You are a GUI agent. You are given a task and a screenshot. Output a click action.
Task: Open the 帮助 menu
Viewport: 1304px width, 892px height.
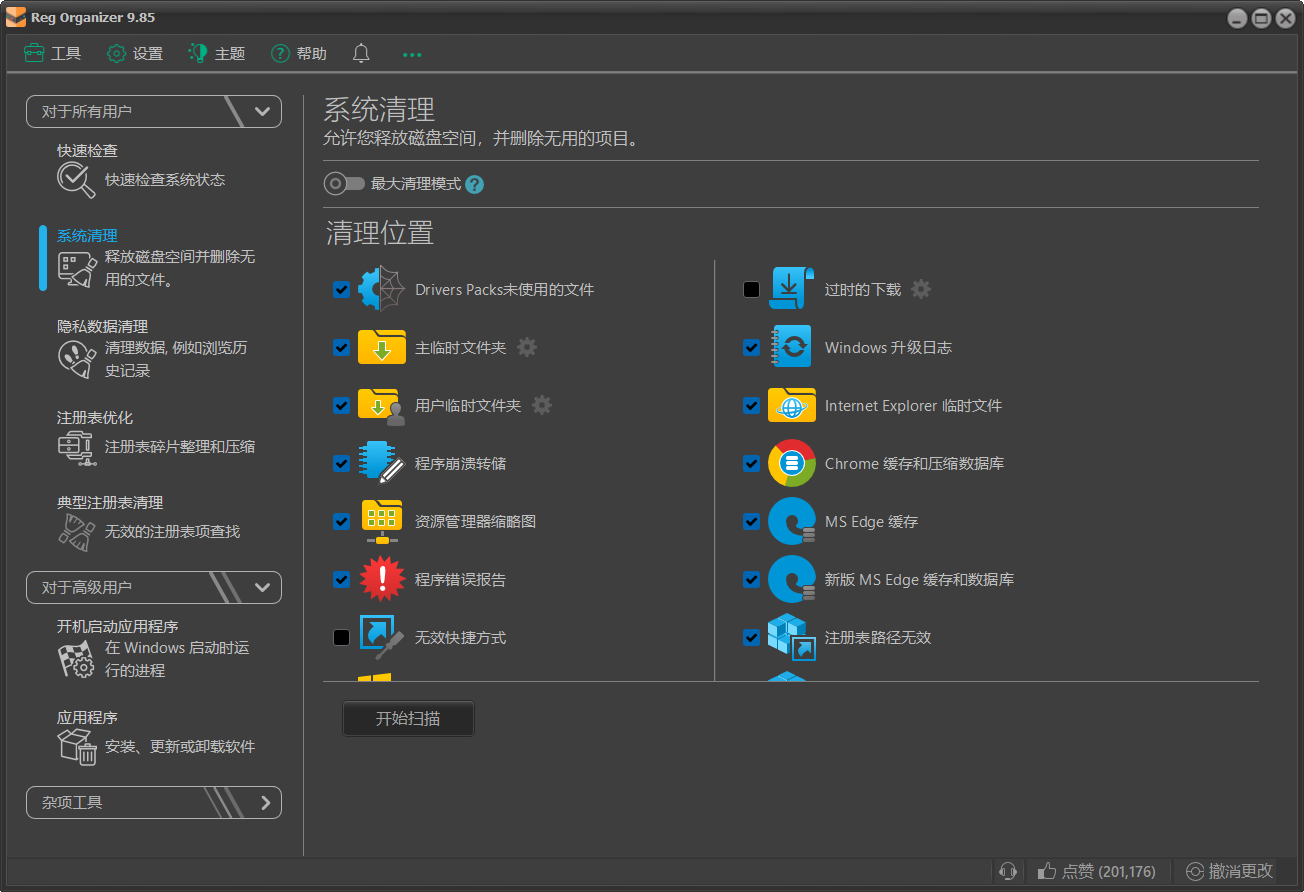coord(299,54)
